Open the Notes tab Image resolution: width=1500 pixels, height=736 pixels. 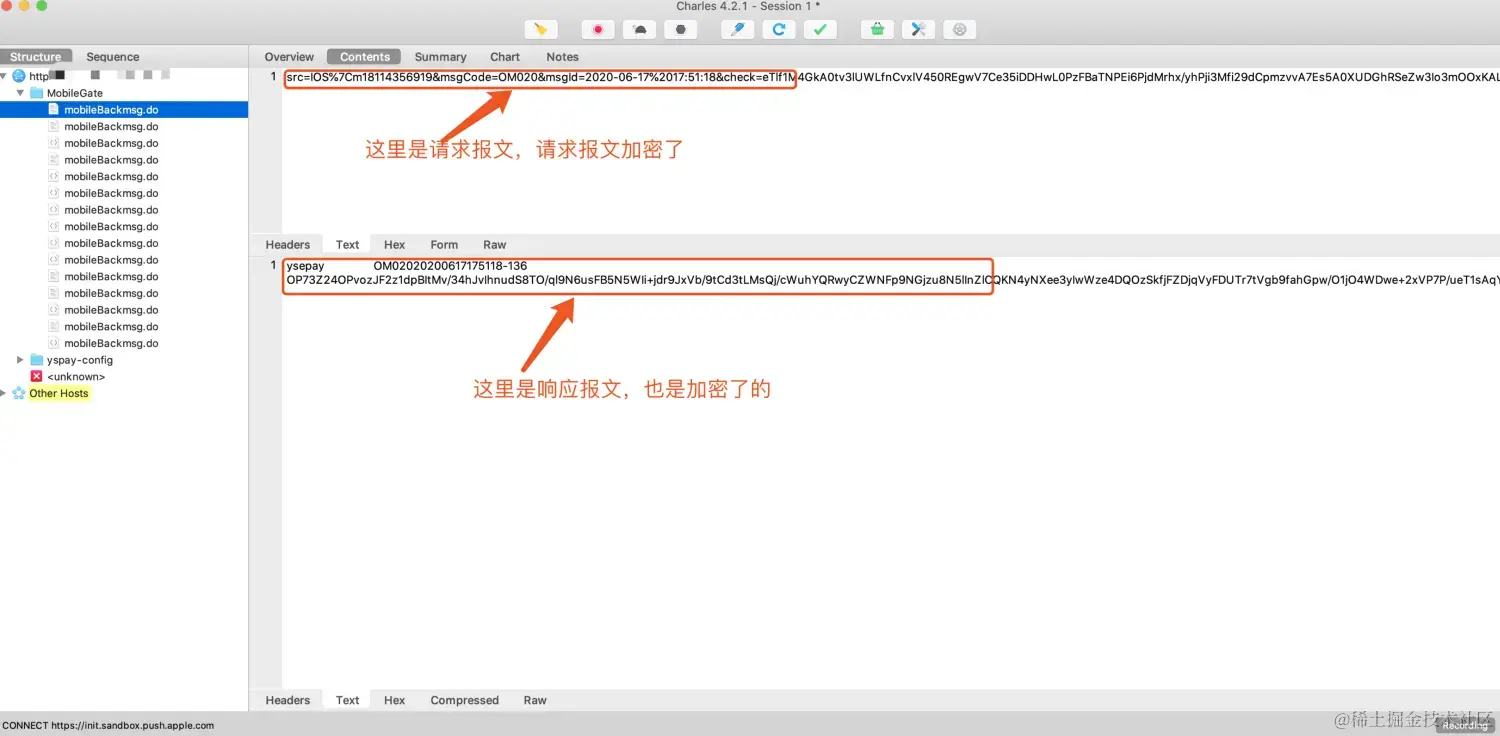click(x=562, y=57)
